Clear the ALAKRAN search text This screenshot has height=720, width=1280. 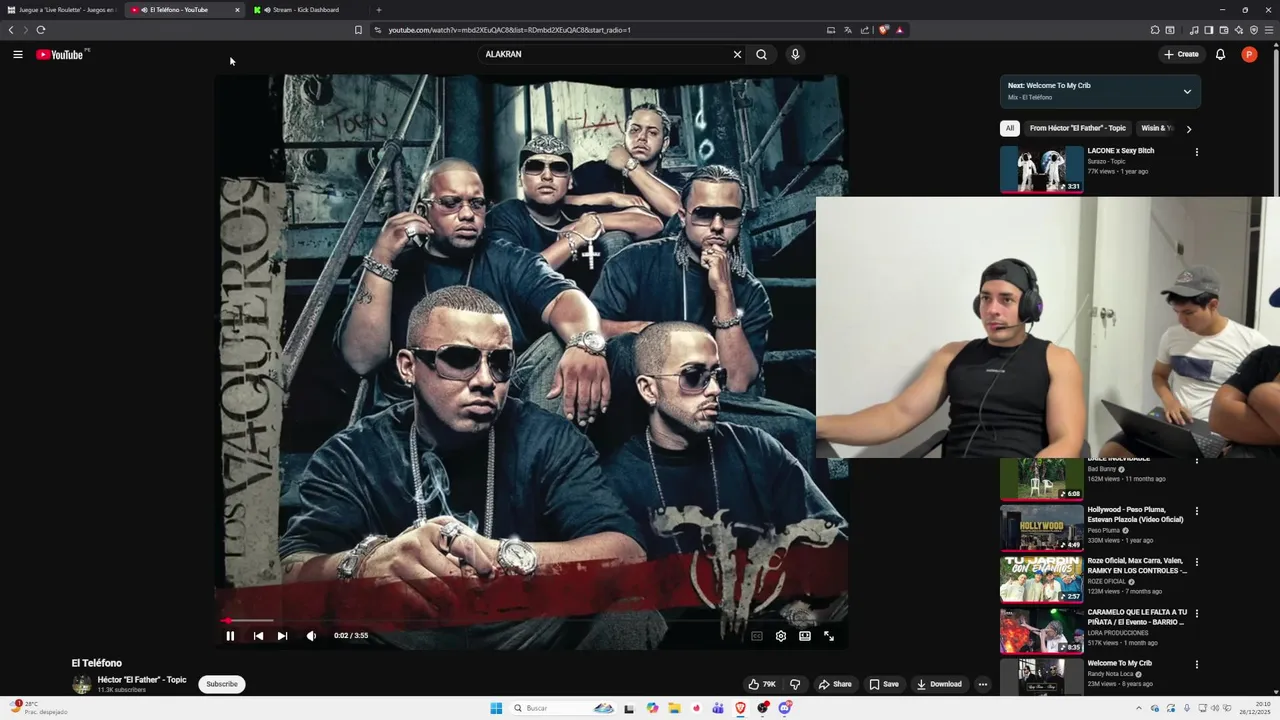[737, 54]
